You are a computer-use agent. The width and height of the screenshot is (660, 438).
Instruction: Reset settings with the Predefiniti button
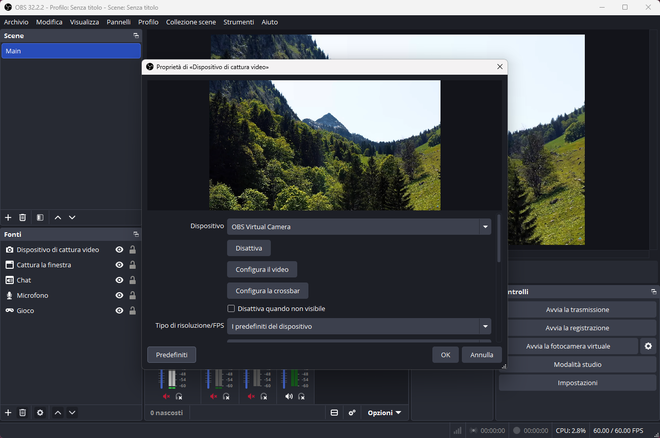[x=172, y=355]
